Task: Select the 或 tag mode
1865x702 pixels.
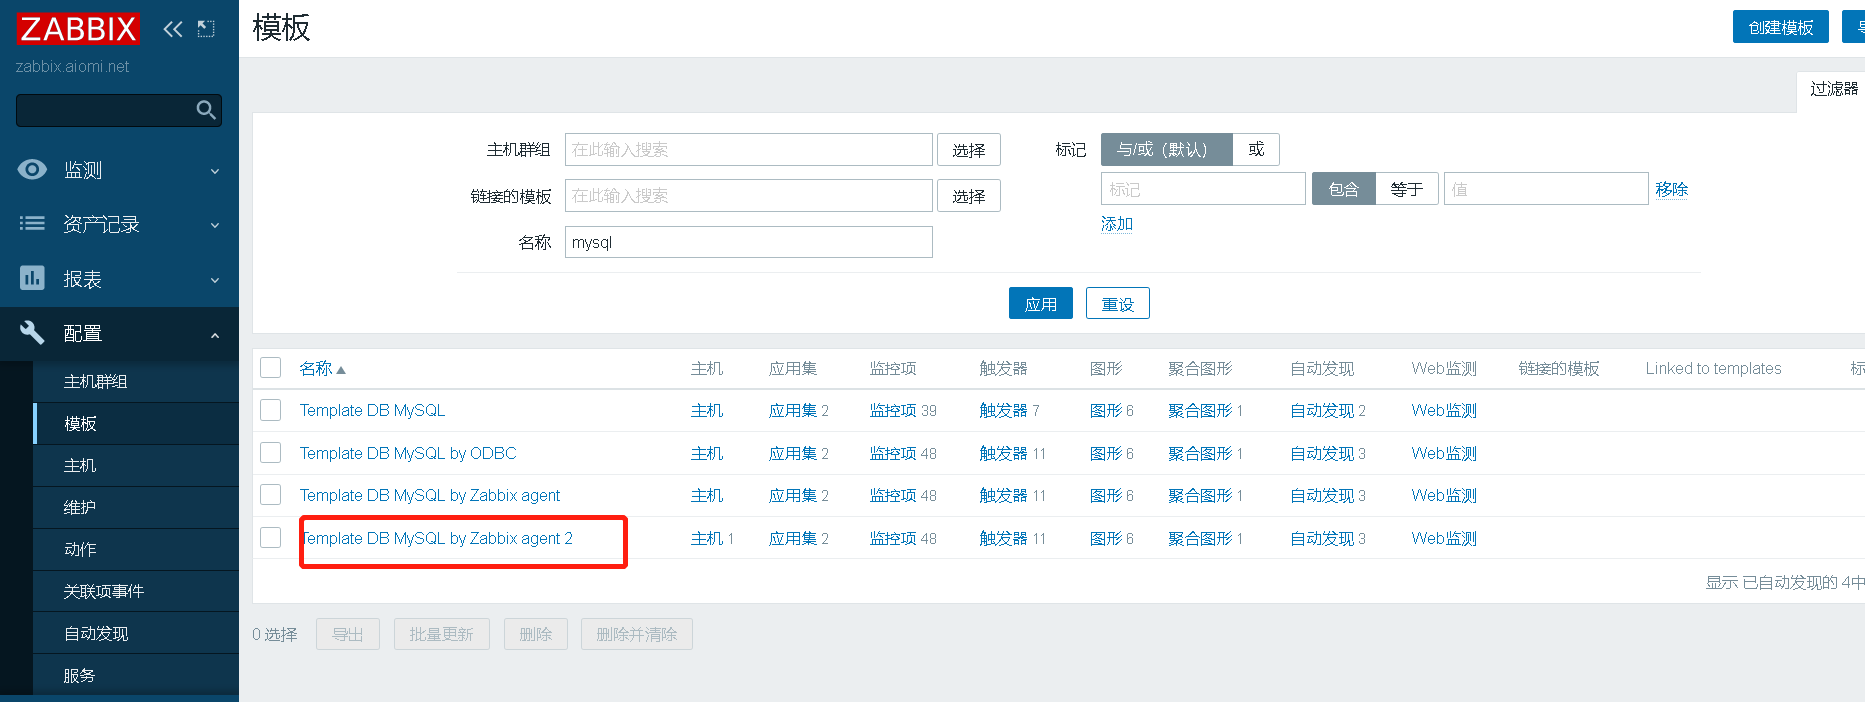Action: tap(1256, 149)
